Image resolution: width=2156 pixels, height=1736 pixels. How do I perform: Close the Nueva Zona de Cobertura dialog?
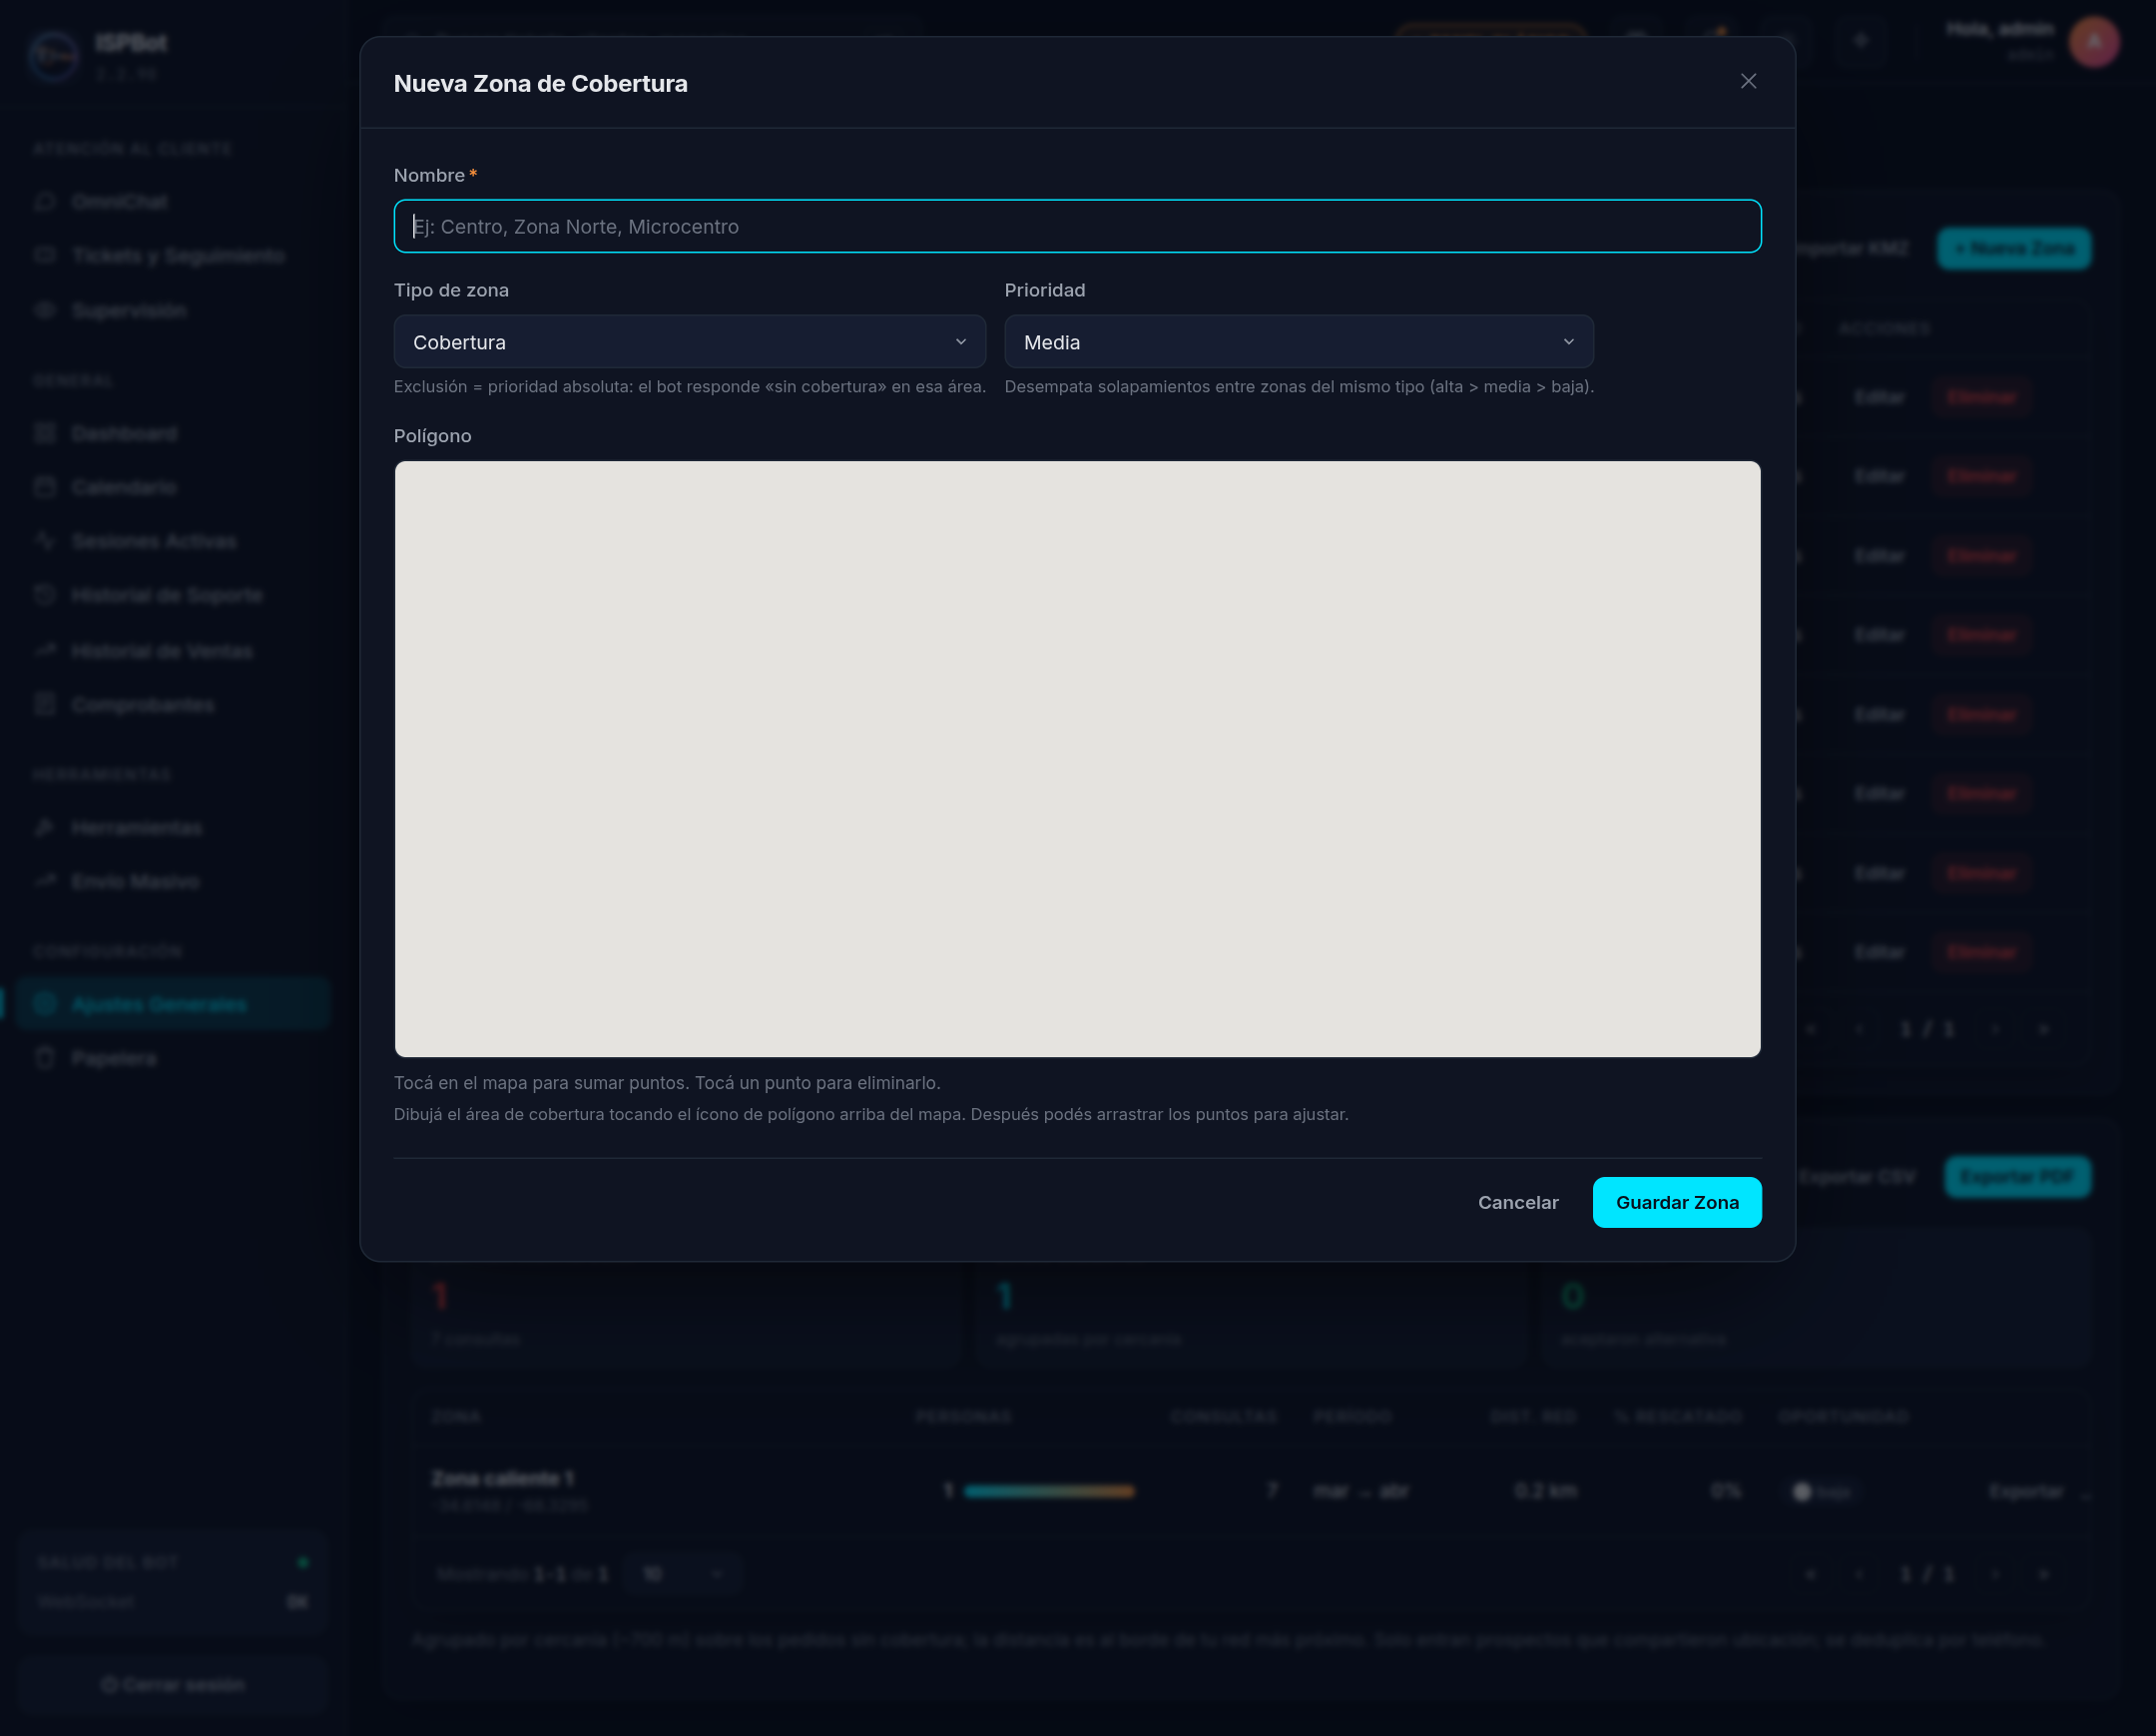(x=1747, y=81)
